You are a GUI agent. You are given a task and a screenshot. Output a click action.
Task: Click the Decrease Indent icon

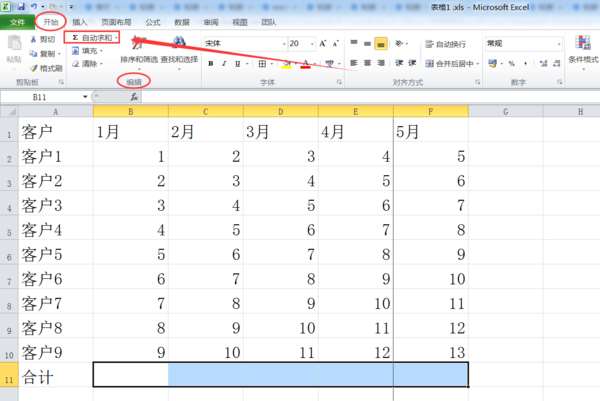(399, 63)
